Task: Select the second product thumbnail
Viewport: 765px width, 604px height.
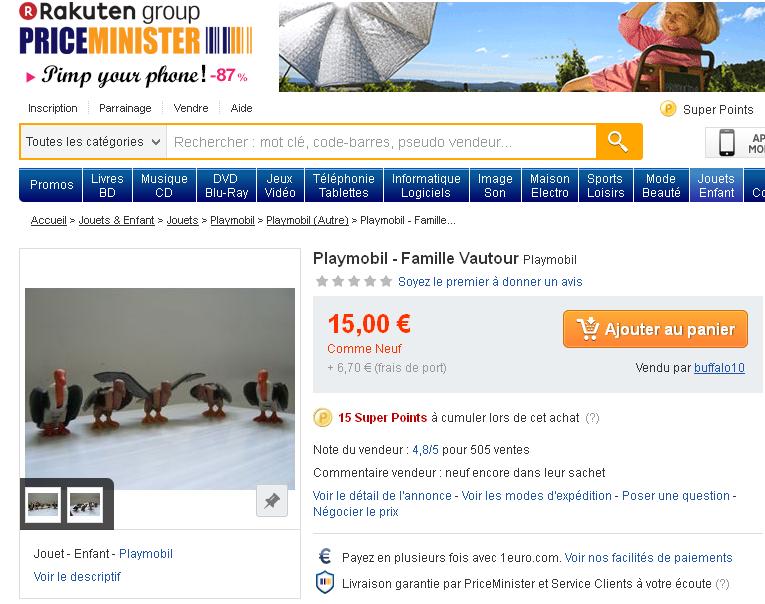Action: (x=85, y=505)
